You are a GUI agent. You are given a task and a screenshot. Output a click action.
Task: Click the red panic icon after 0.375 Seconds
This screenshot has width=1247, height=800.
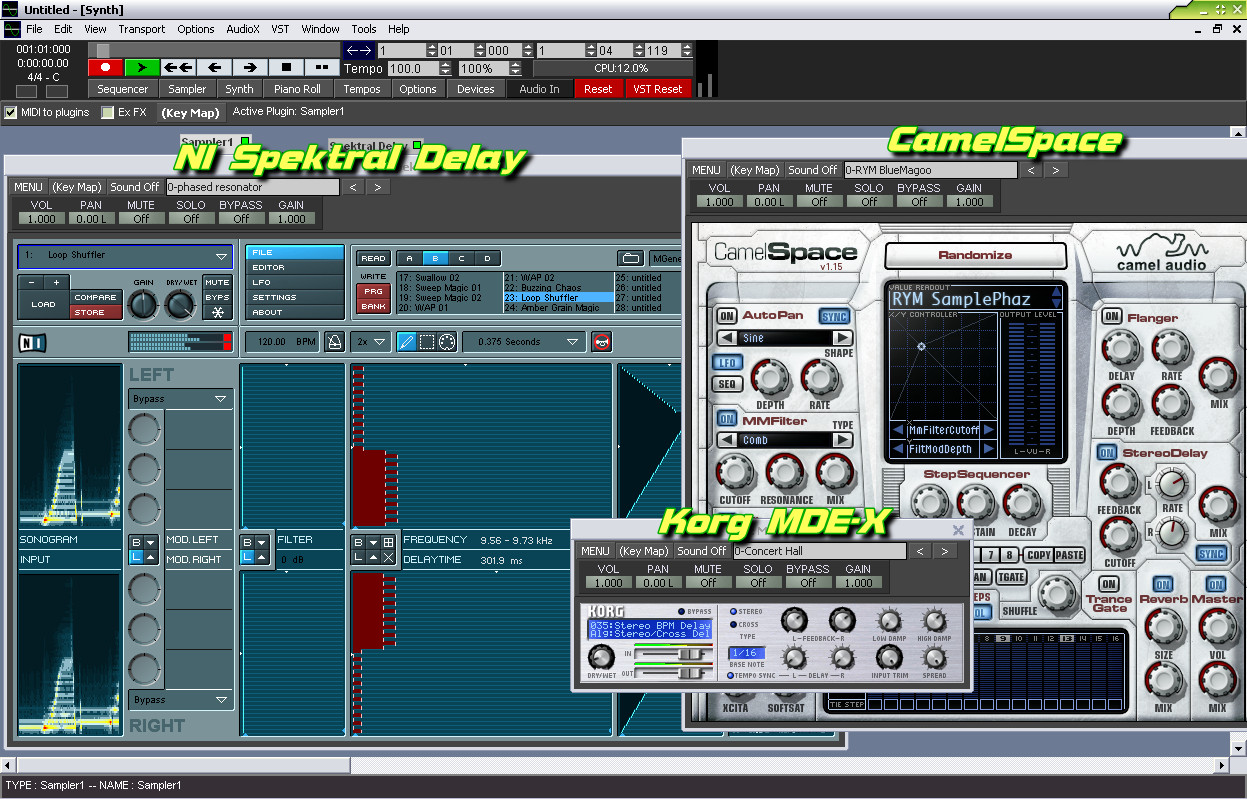(x=601, y=342)
